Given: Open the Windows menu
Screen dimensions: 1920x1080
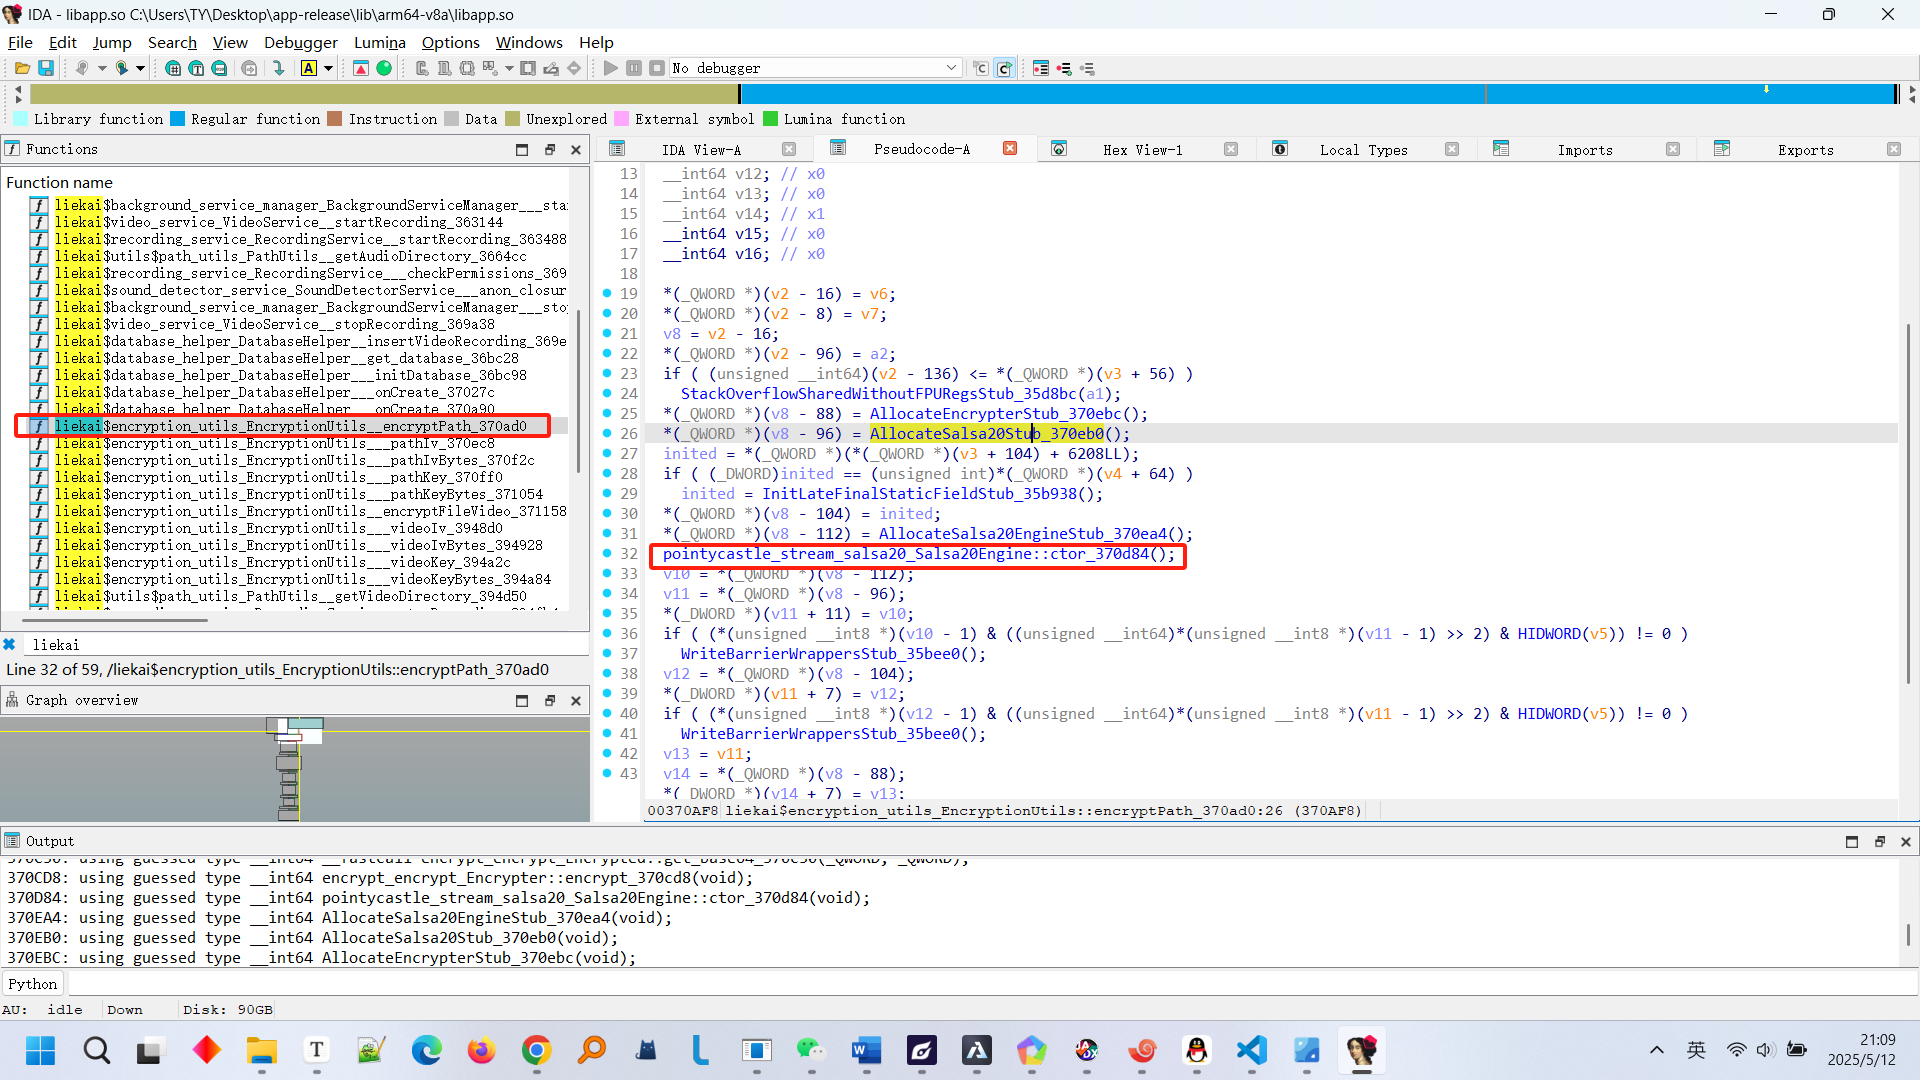Looking at the screenshot, I should (x=529, y=42).
